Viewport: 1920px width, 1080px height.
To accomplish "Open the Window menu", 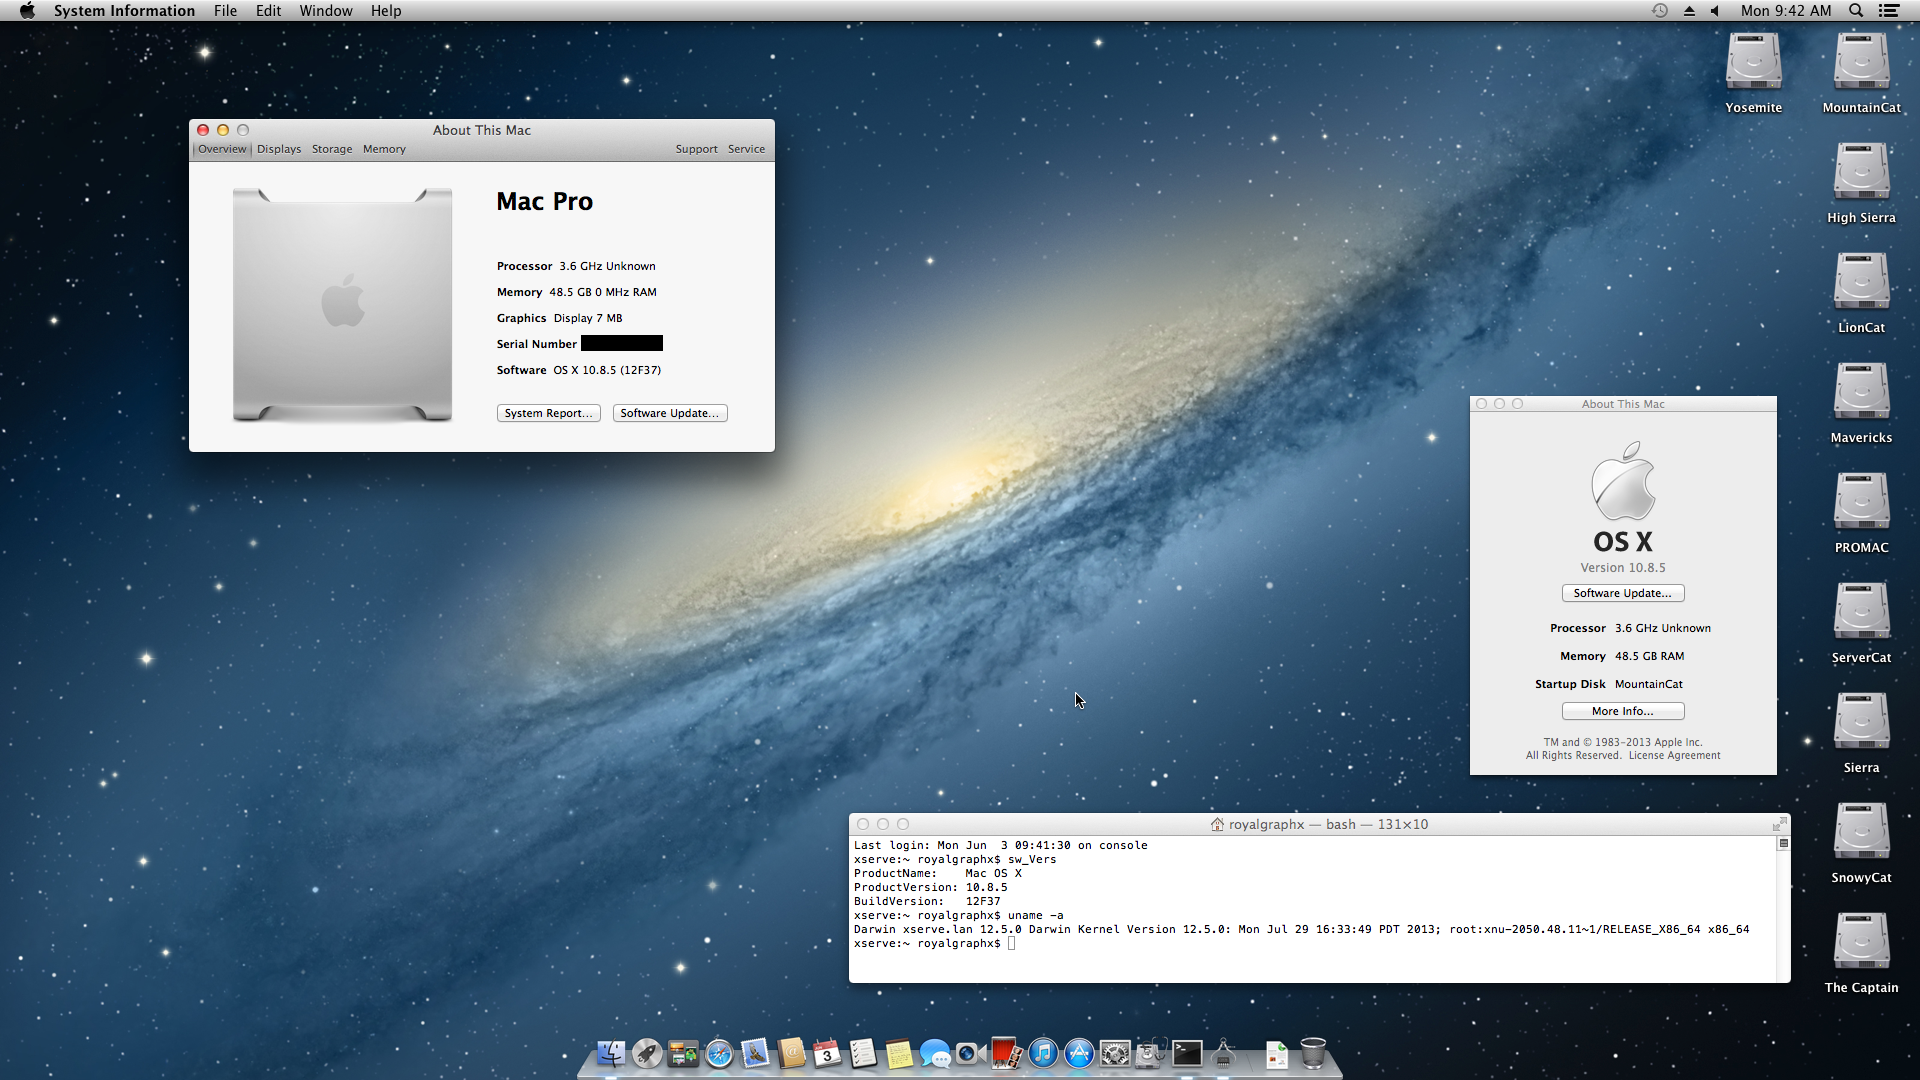I will coord(326,10).
